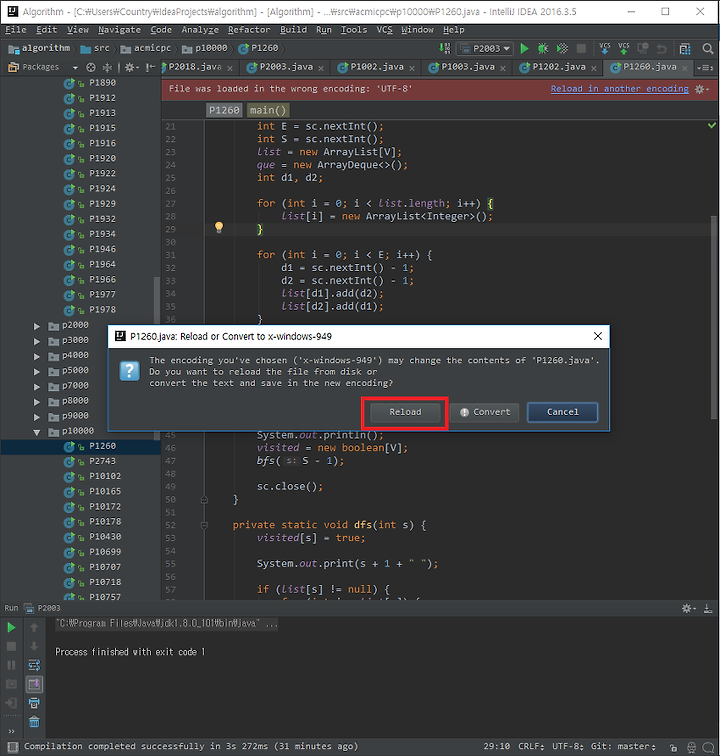Rerun P2003 in Run panel
The image size is (720, 756).
pos(11,627)
